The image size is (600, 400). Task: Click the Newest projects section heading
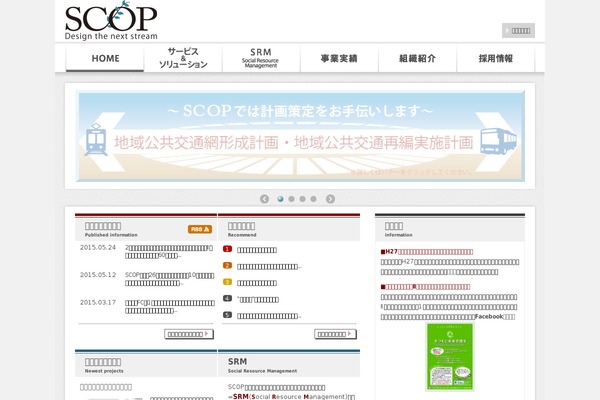[146, 365]
